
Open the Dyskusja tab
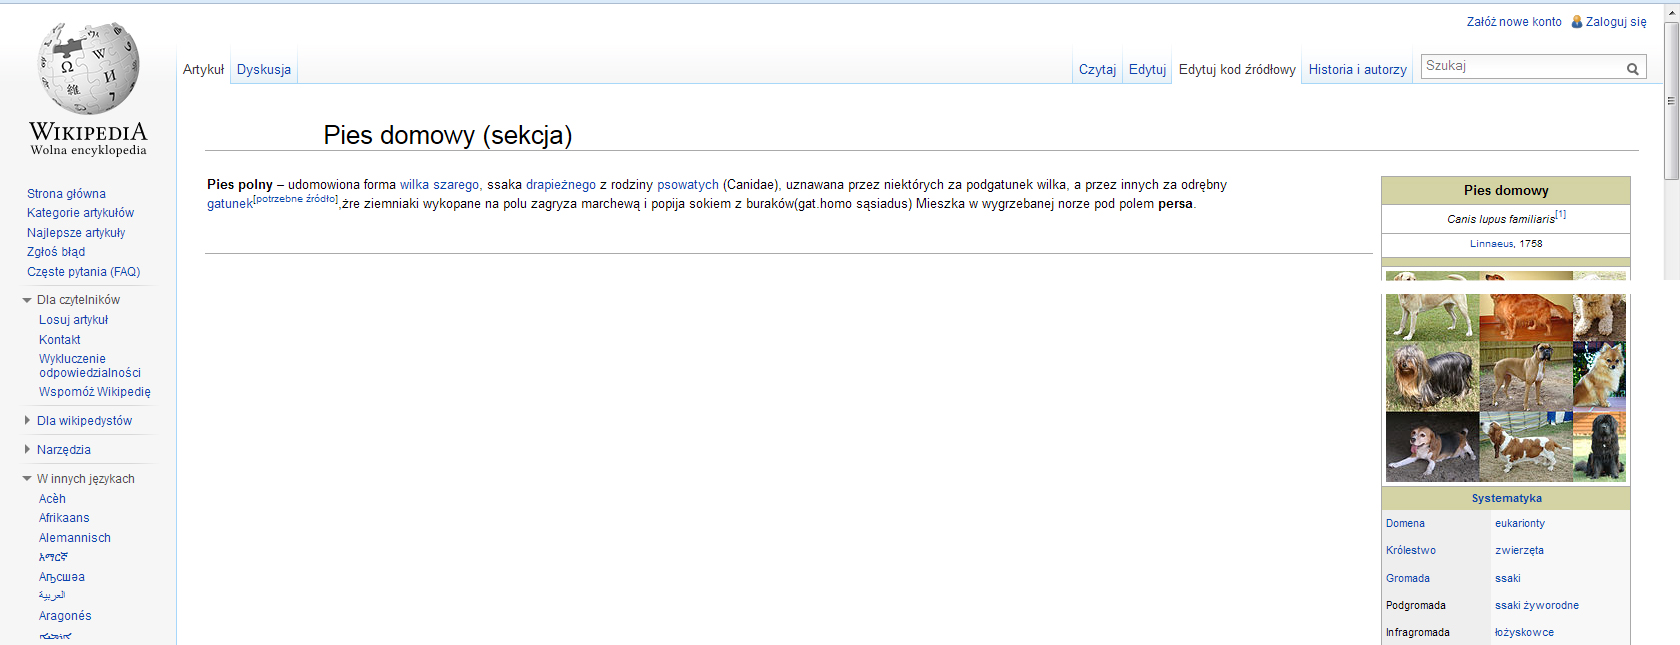click(264, 70)
